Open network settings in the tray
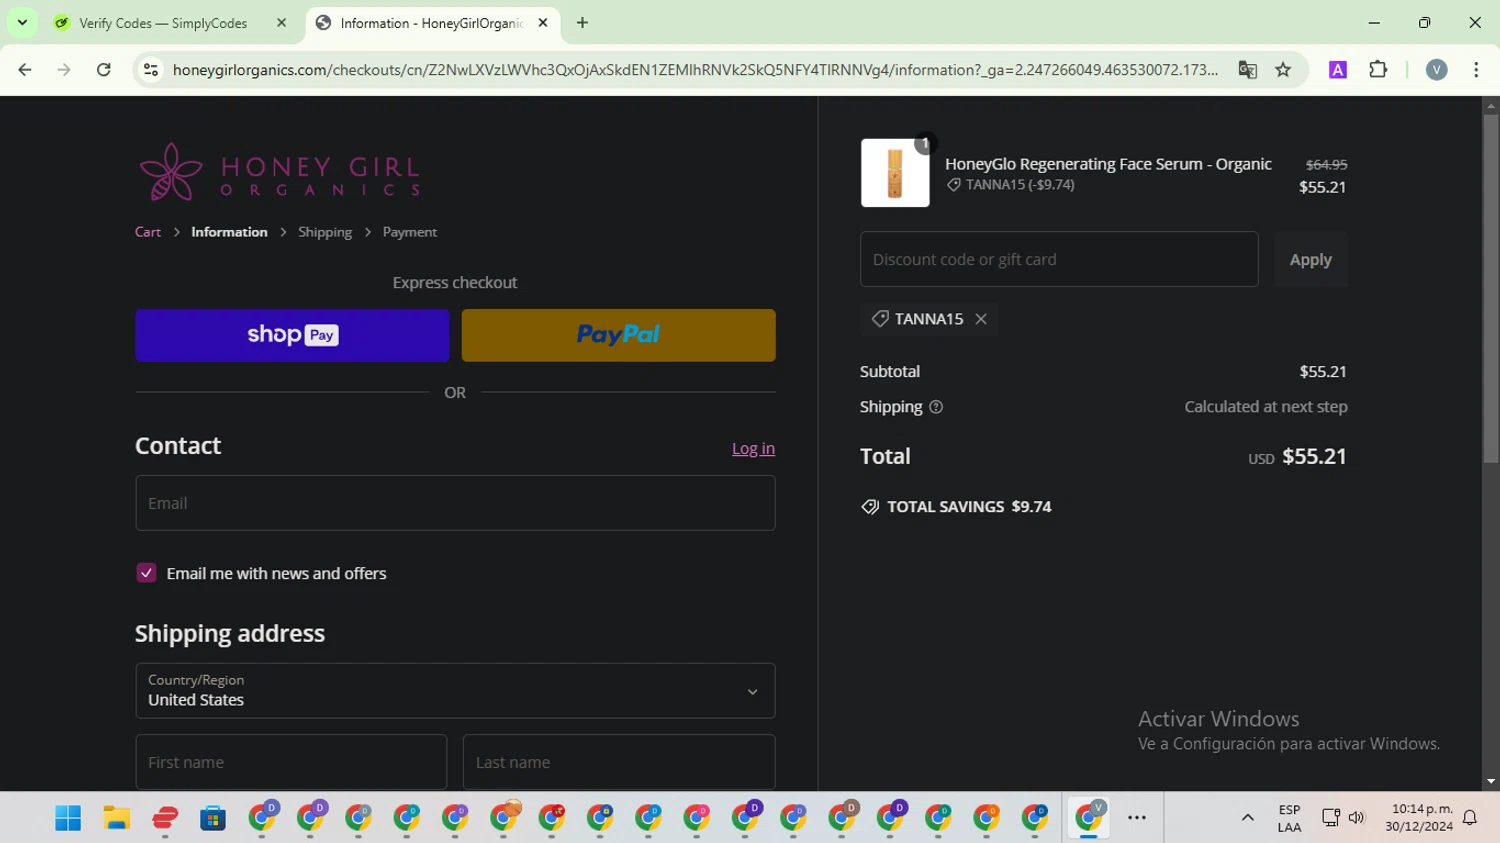 (1331, 818)
